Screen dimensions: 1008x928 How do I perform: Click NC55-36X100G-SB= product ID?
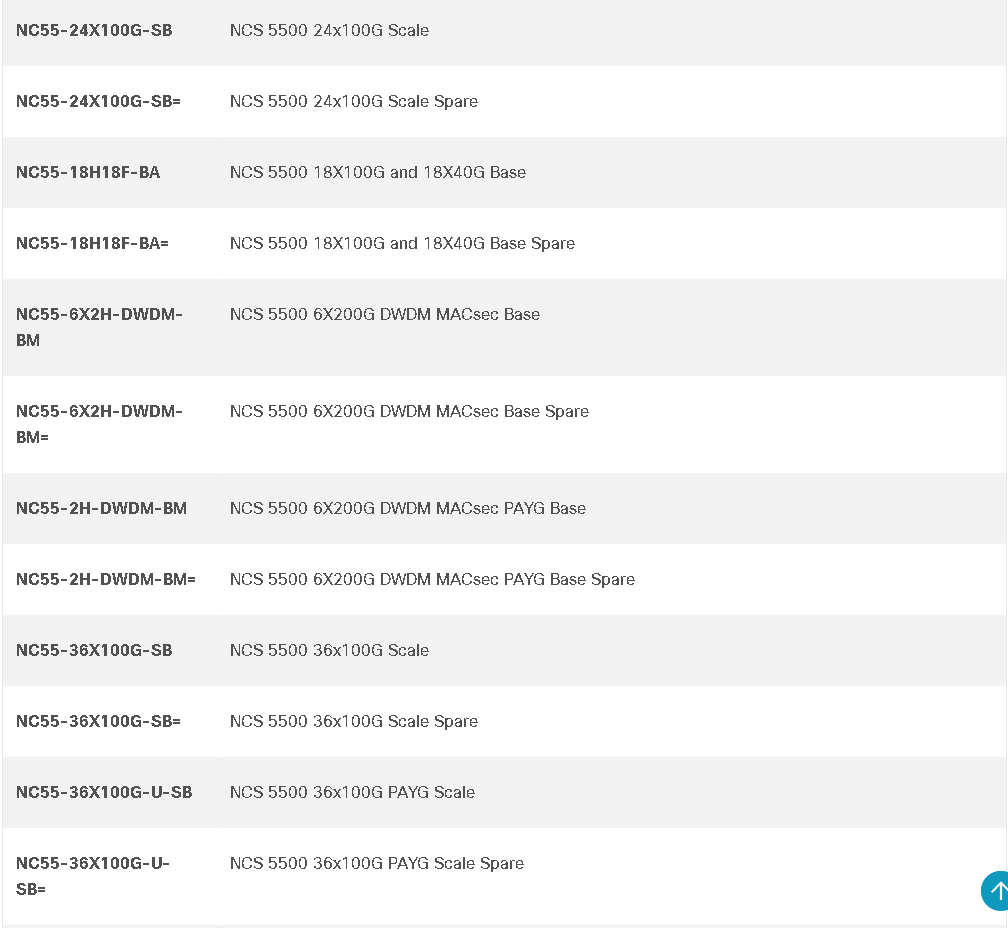(x=98, y=721)
